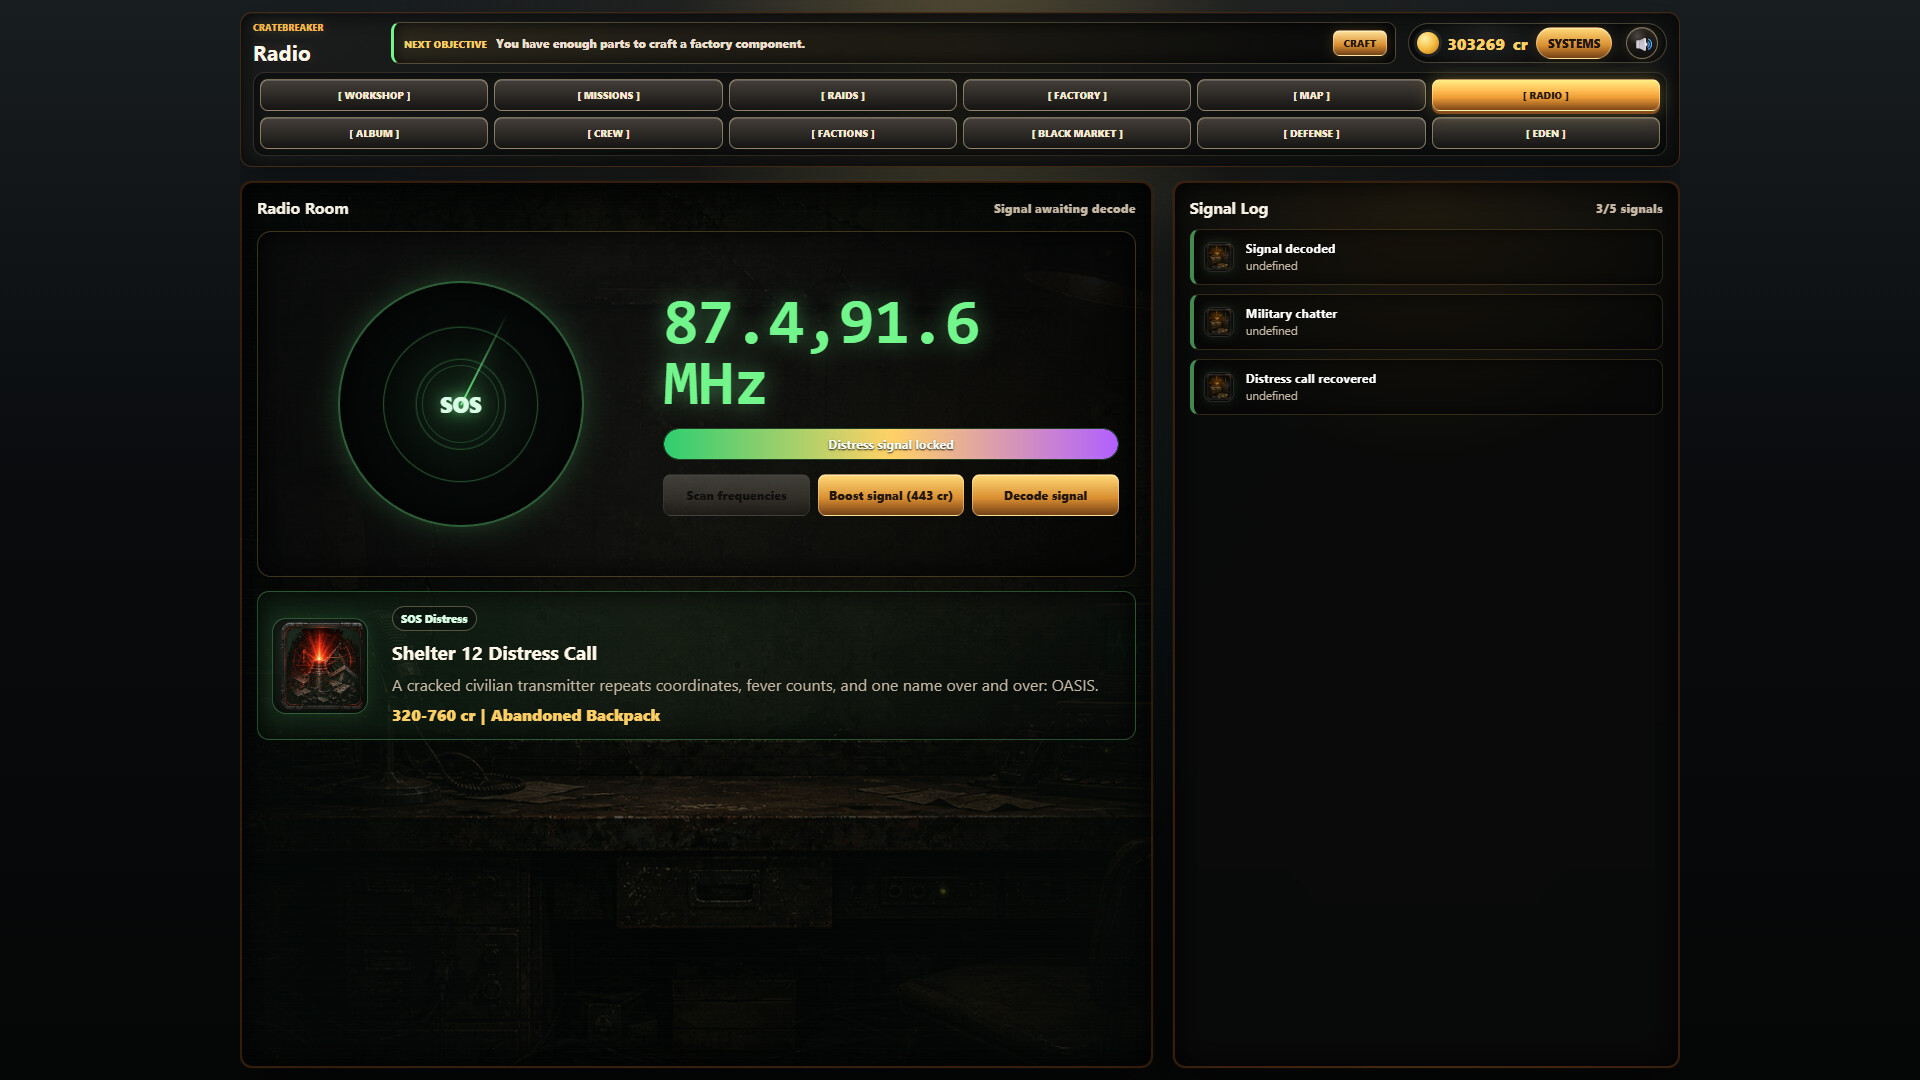1920x1080 pixels.
Task: Click the Scan frequencies button
Action: 736,496
